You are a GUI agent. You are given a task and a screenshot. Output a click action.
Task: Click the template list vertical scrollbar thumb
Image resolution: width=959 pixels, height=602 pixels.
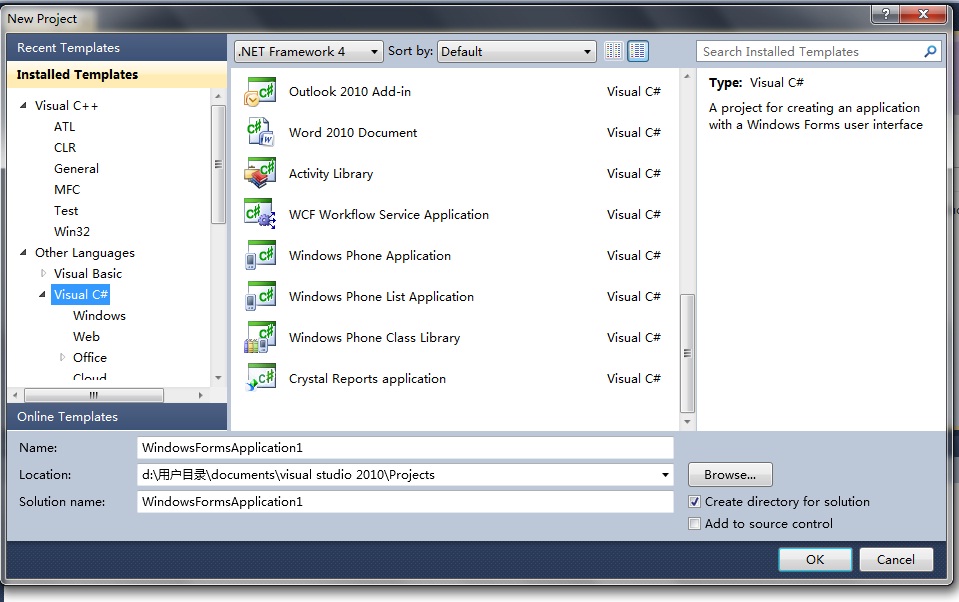click(x=687, y=353)
